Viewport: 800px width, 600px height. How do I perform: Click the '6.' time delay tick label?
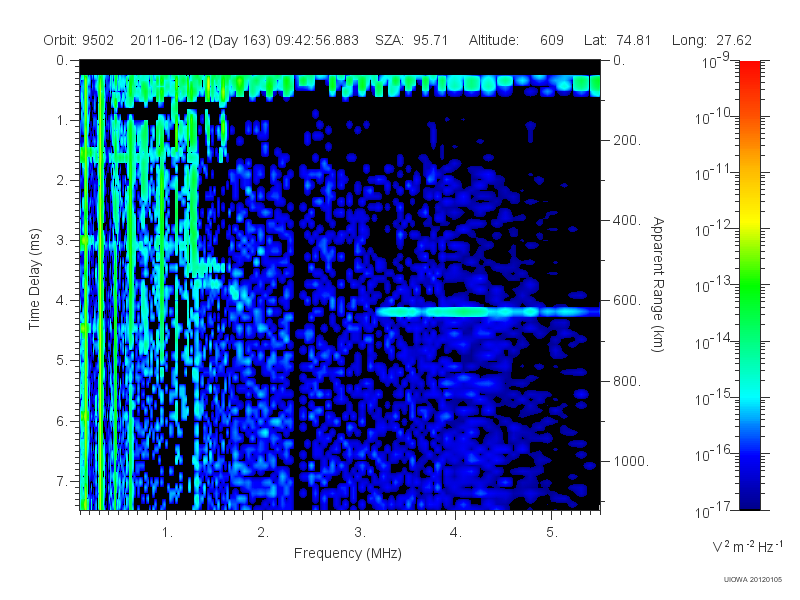click(x=62, y=421)
